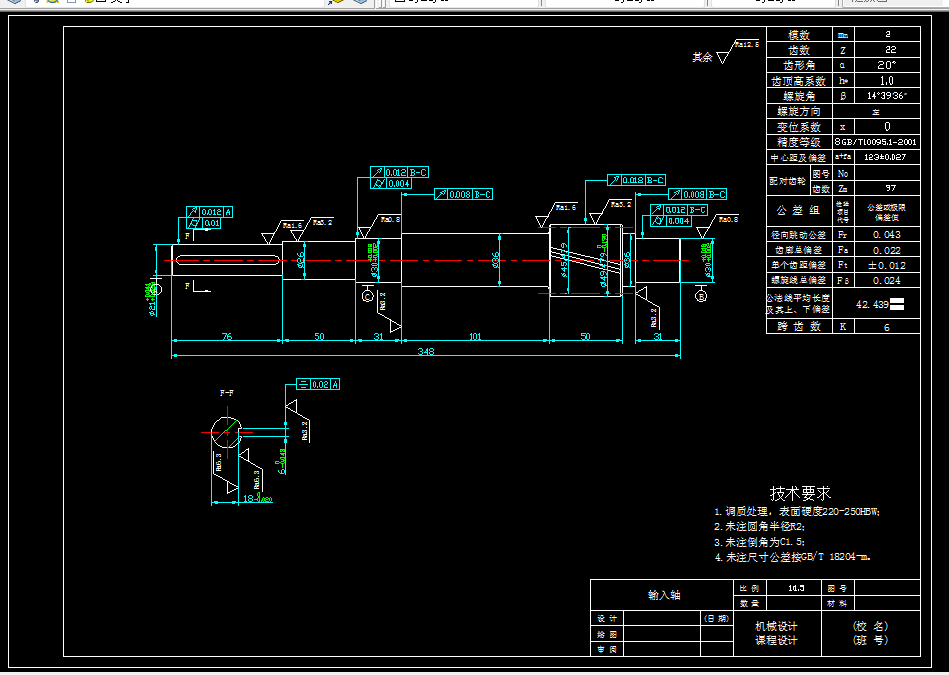The image size is (949, 675).
Task: Click the (校名) (班号) cell
Action: click(870, 633)
